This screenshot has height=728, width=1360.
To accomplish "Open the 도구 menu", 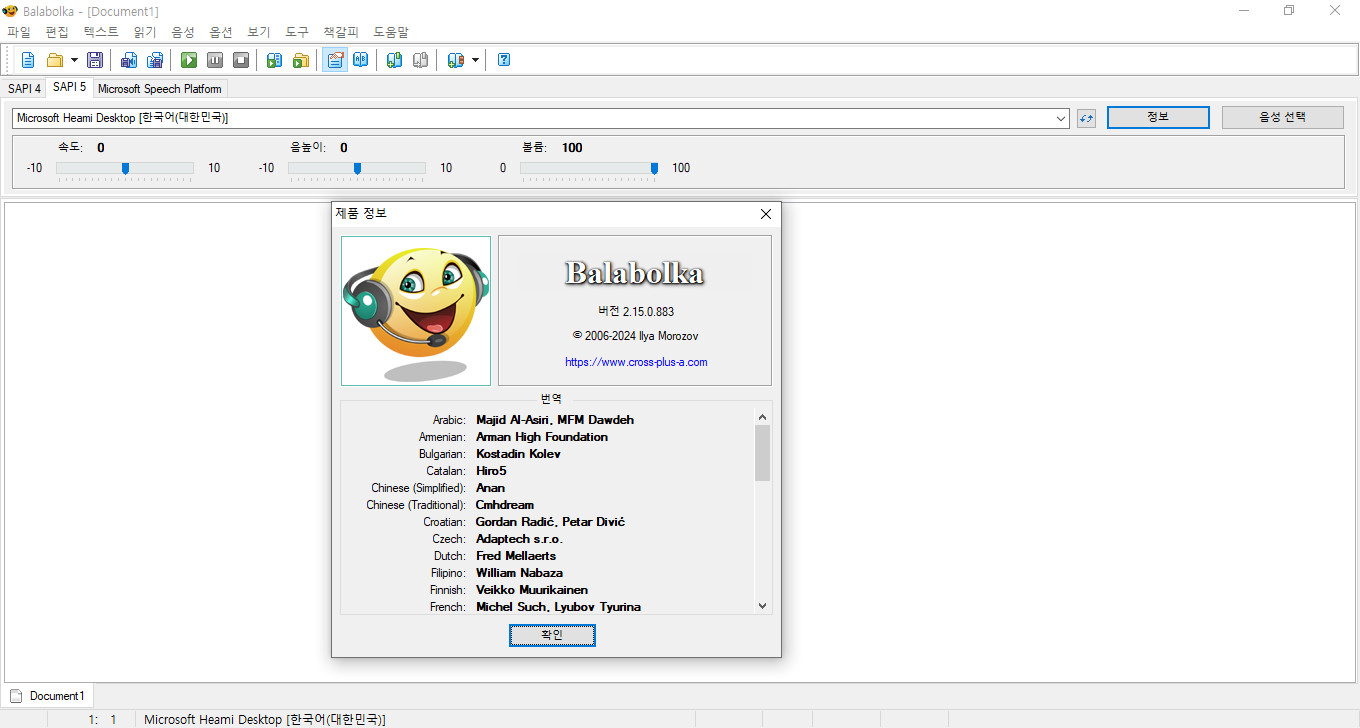I will (297, 32).
